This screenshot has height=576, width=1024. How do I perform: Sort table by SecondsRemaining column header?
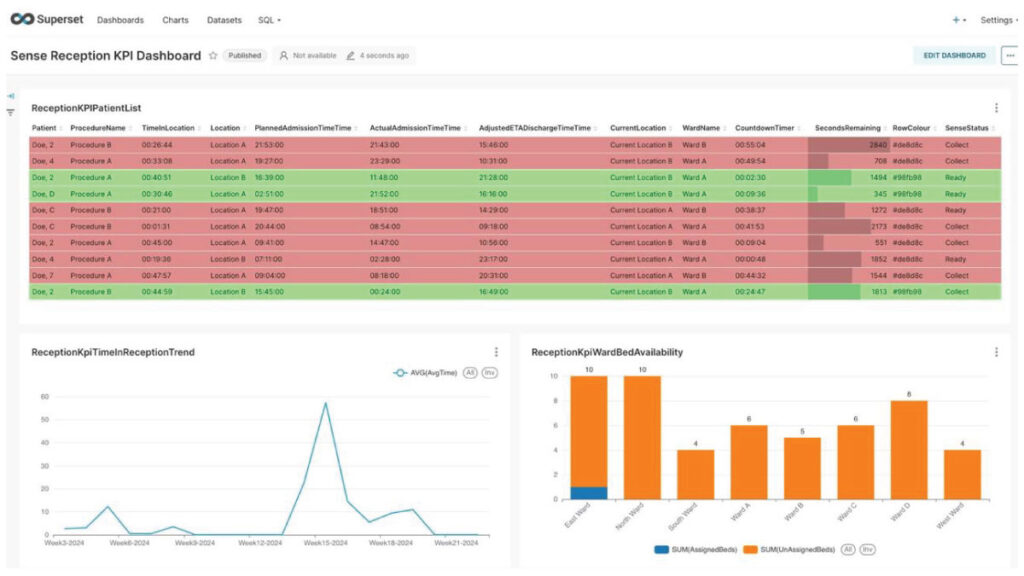click(x=846, y=128)
